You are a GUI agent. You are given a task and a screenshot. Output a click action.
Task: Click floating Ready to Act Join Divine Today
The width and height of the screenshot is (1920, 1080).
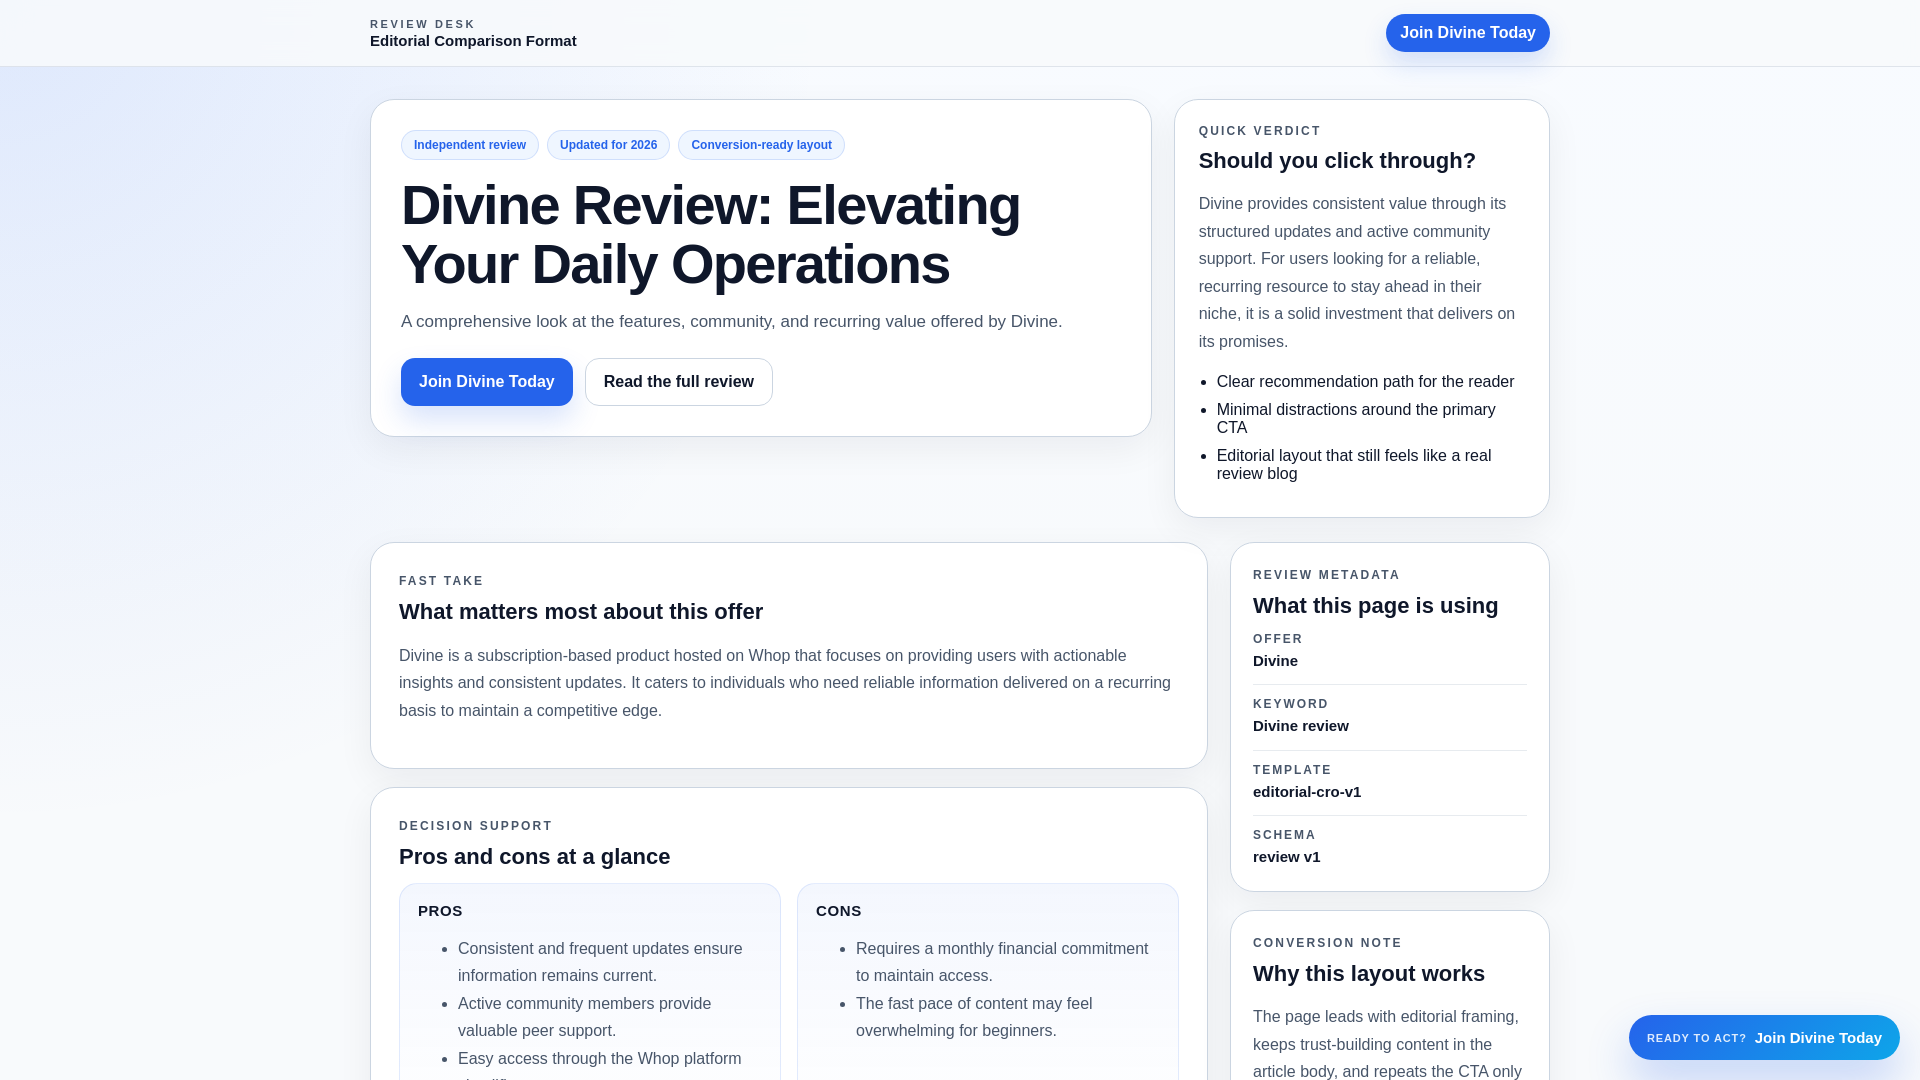coord(1764,1038)
